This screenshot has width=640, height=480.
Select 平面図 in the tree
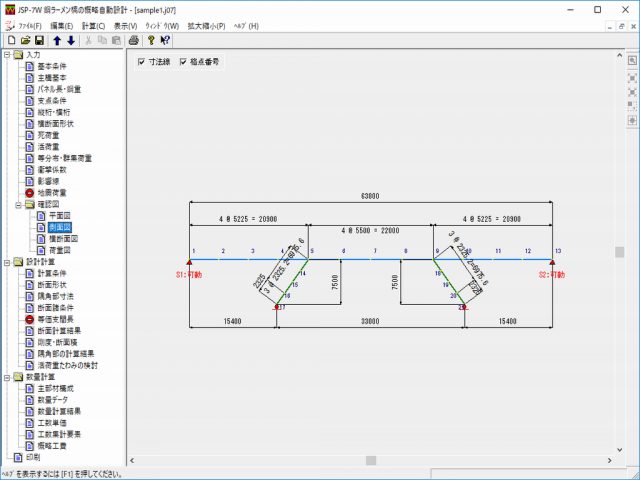(61, 215)
